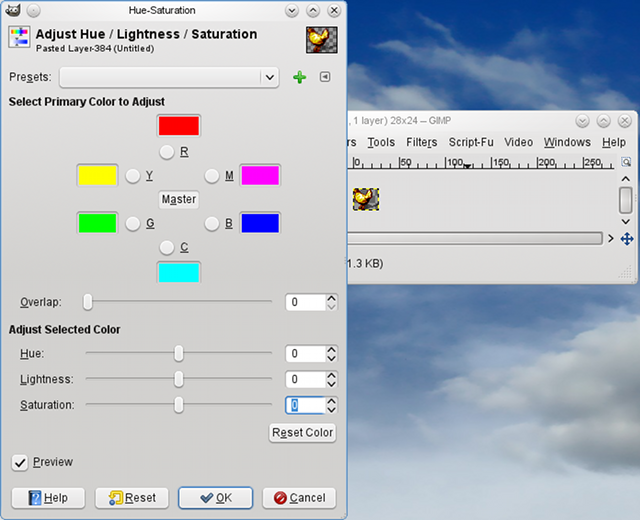
Task: Select the Red primary color radio button
Action: tap(167, 152)
